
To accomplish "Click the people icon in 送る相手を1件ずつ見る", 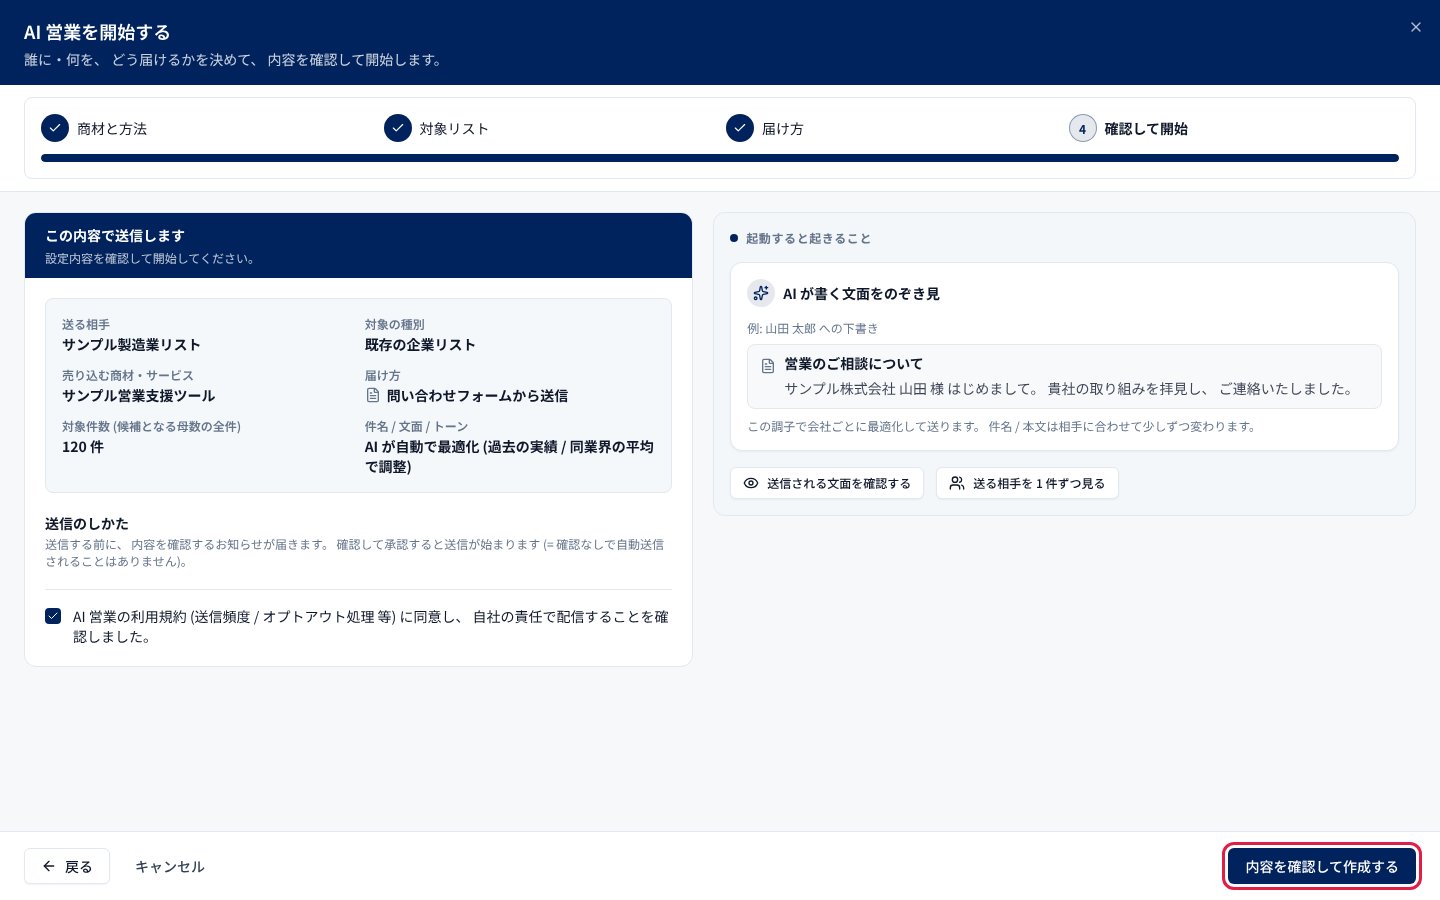I will point(957,483).
